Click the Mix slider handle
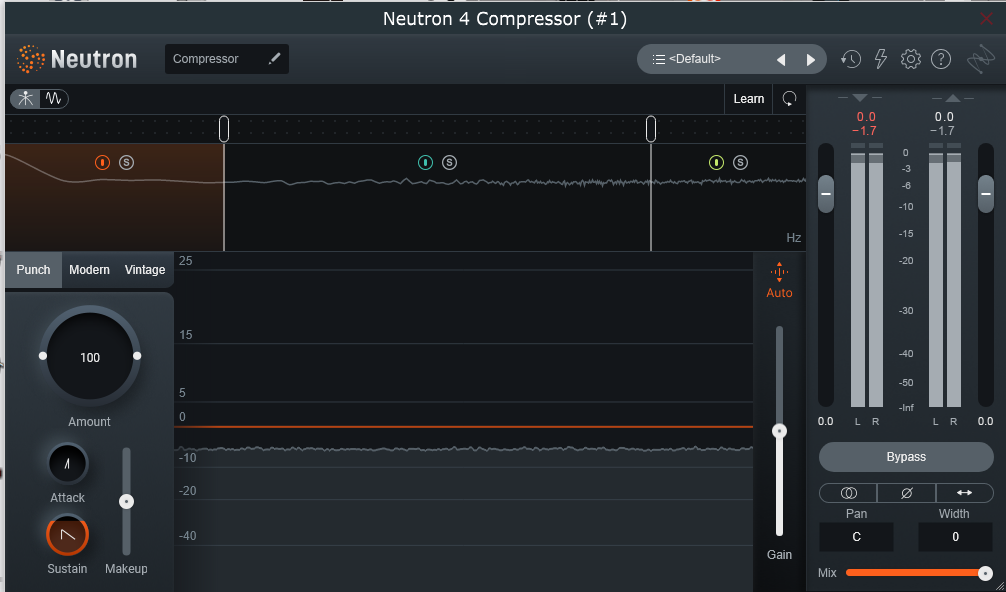Image resolution: width=1006 pixels, height=592 pixels. 985,573
